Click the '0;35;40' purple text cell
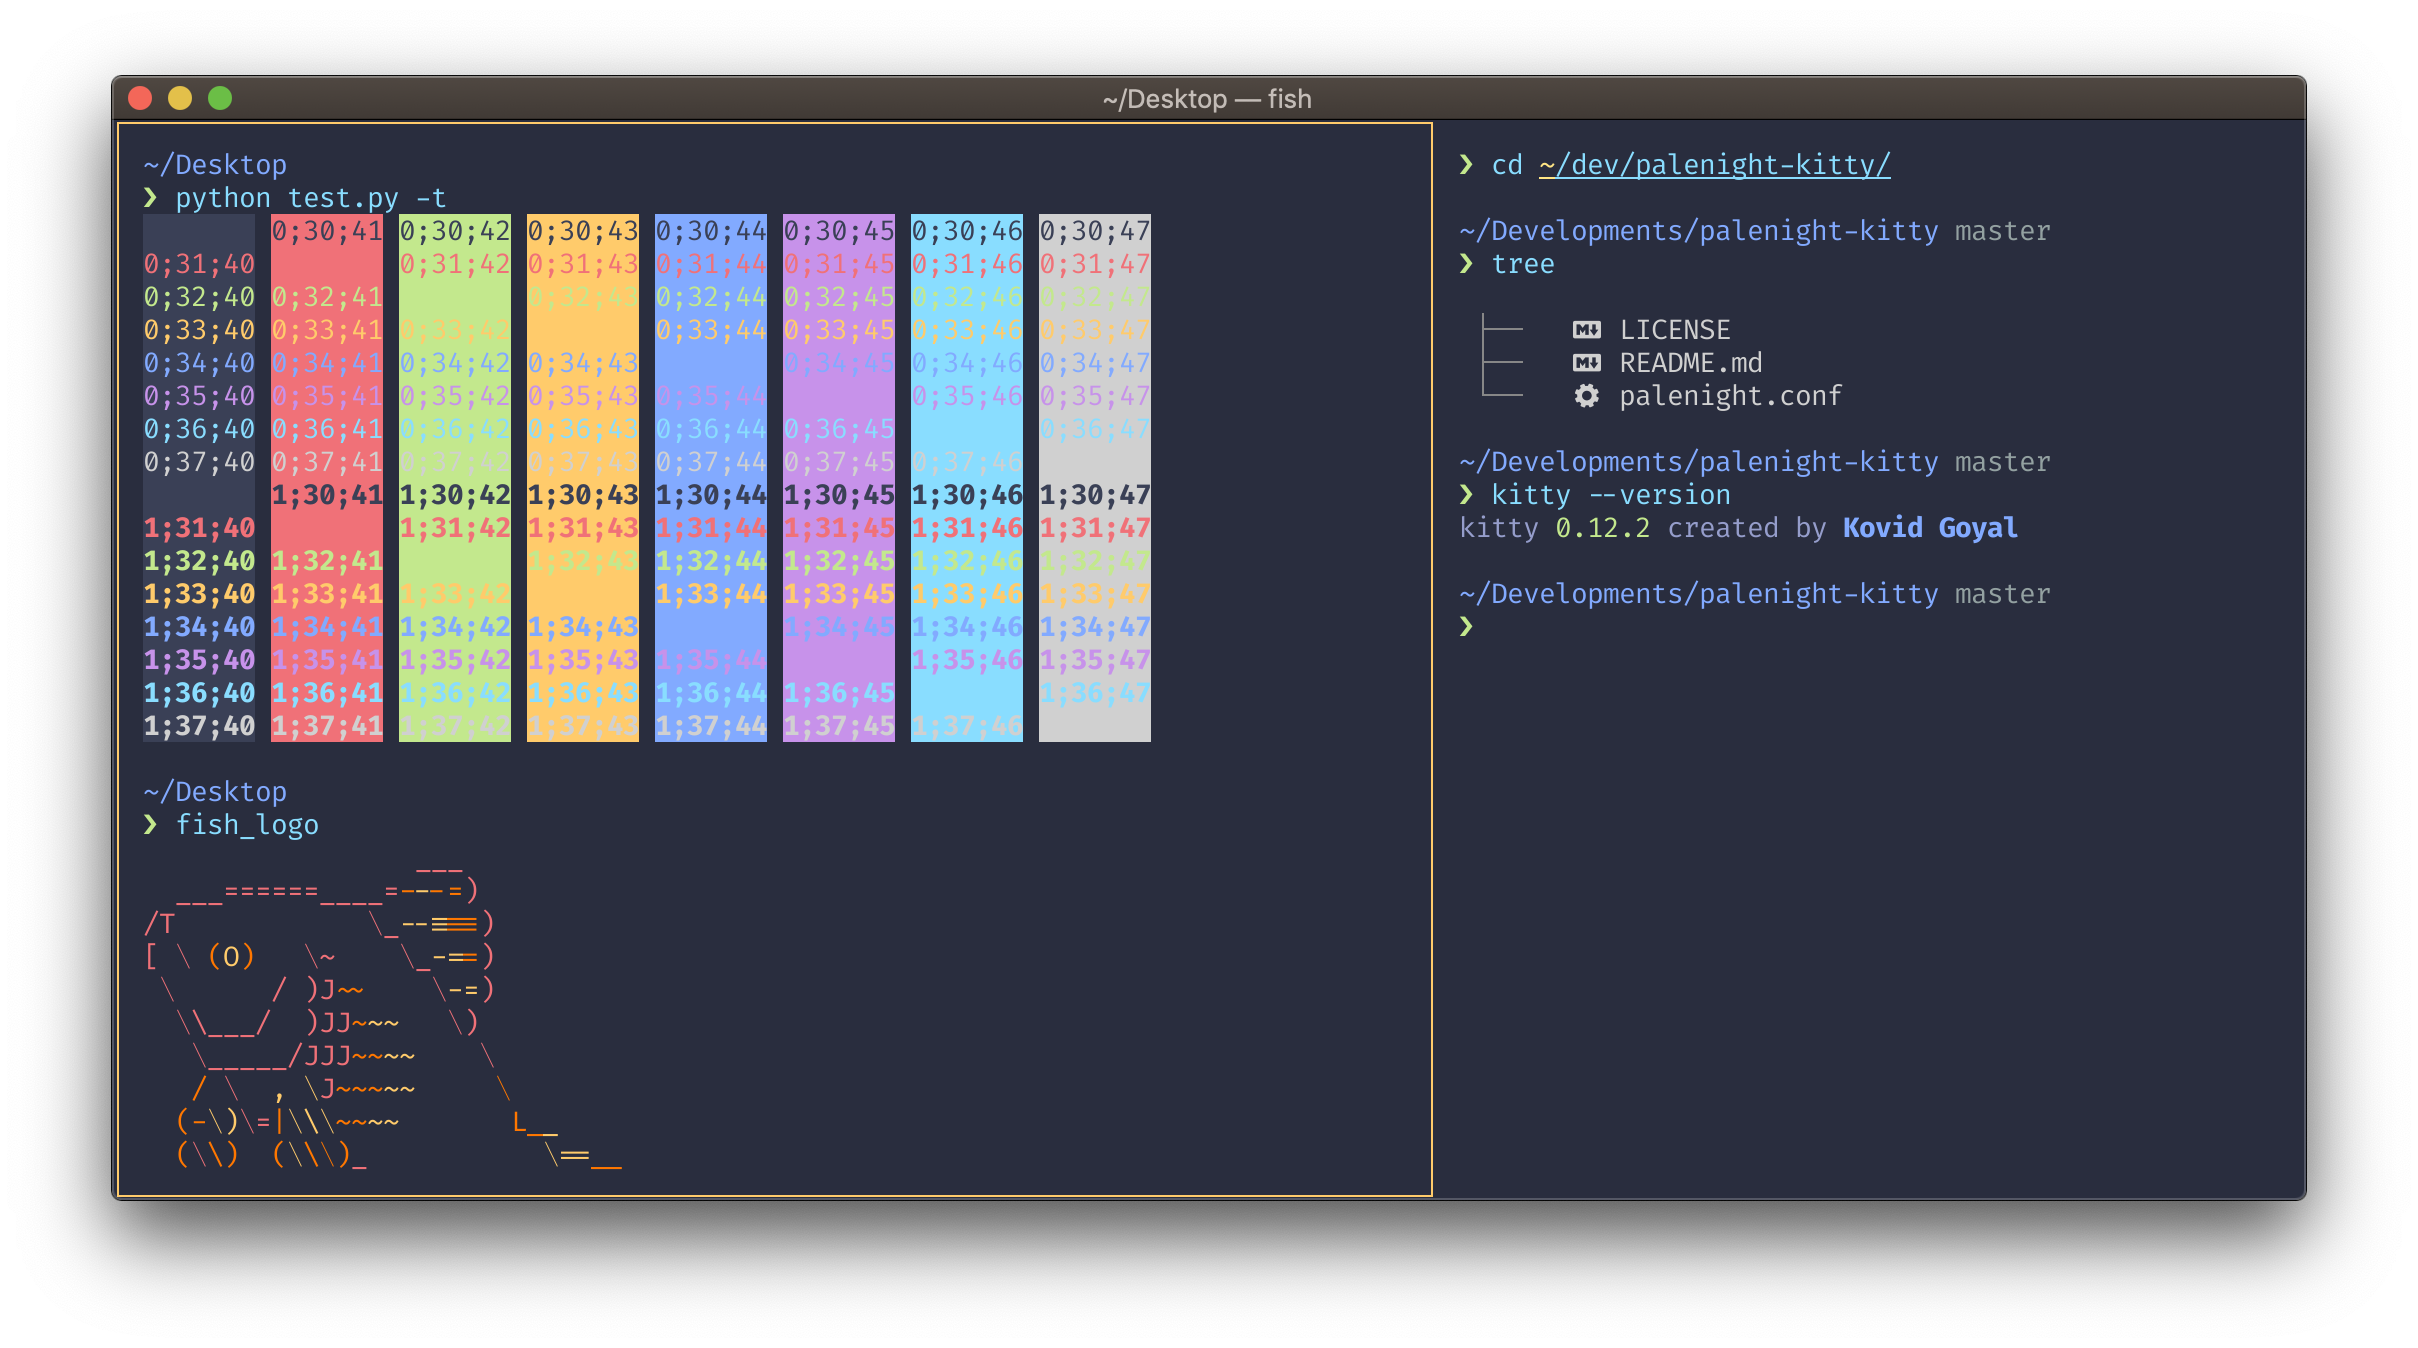The height and width of the screenshot is (1348, 2418). click(x=199, y=396)
